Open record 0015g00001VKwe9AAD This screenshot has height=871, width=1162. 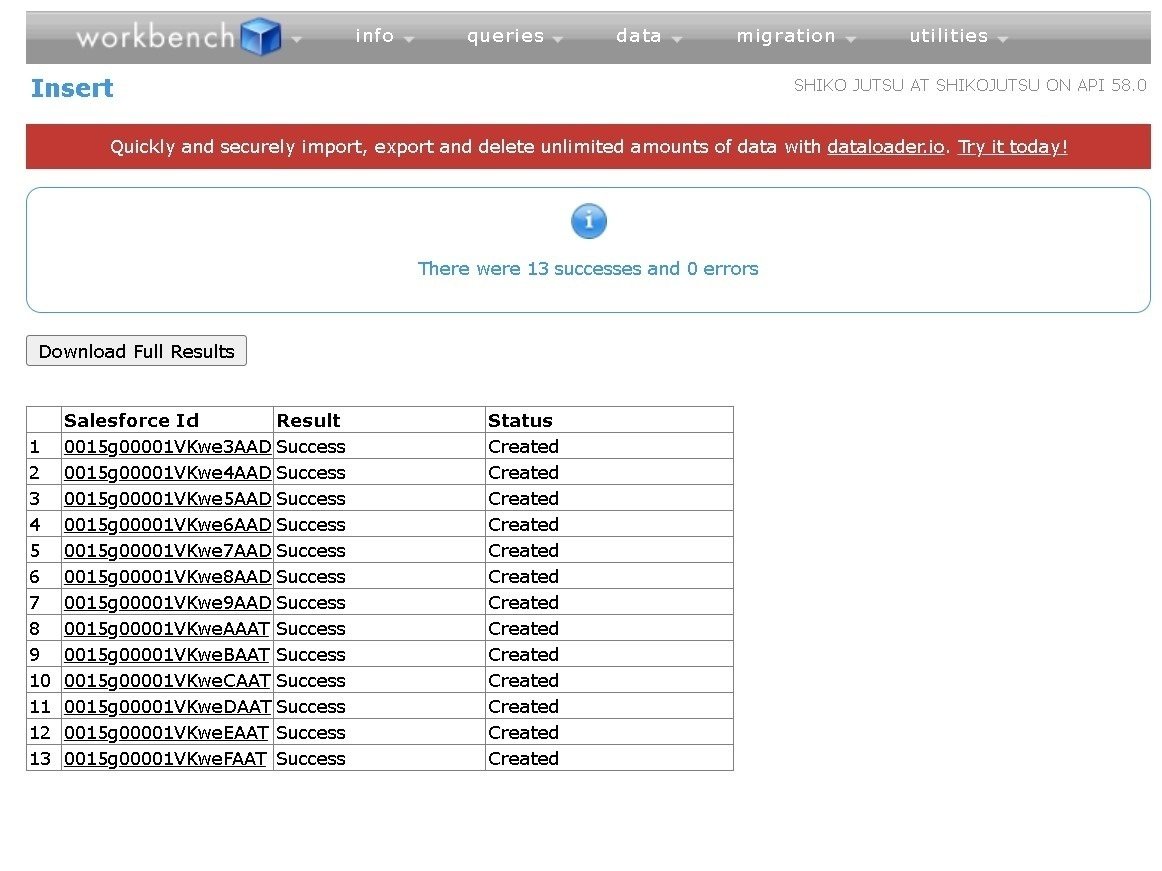[x=167, y=602]
